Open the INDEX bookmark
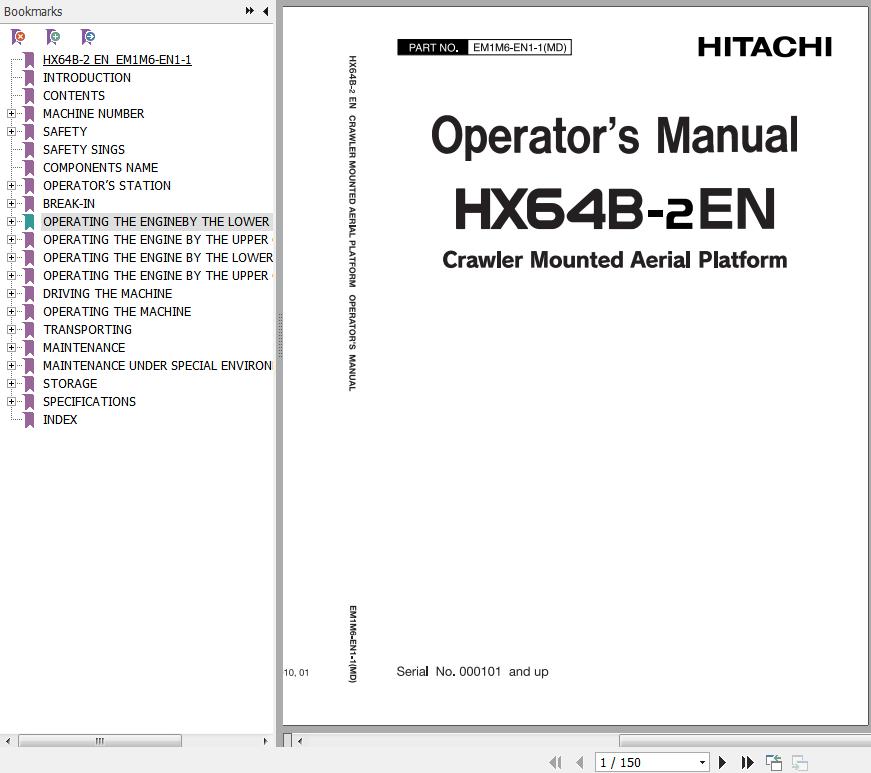The width and height of the screenshot is (871, 773). (x=60, y=419)
